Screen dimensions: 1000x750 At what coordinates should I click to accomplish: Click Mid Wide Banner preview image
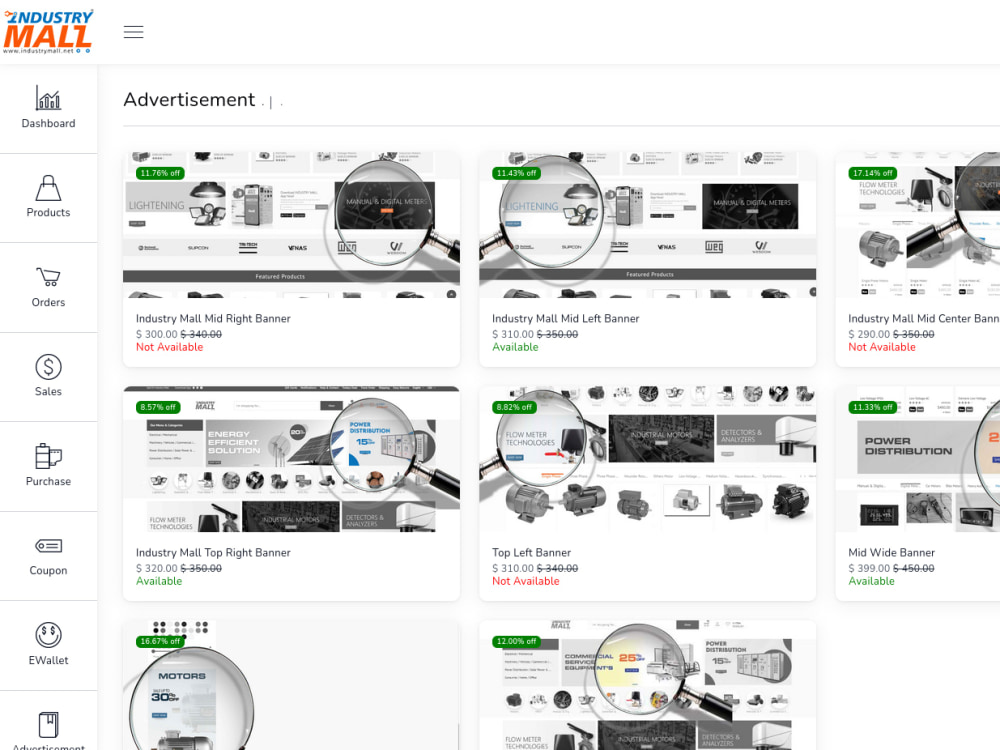pyautogui.click(x=918, y=459)
